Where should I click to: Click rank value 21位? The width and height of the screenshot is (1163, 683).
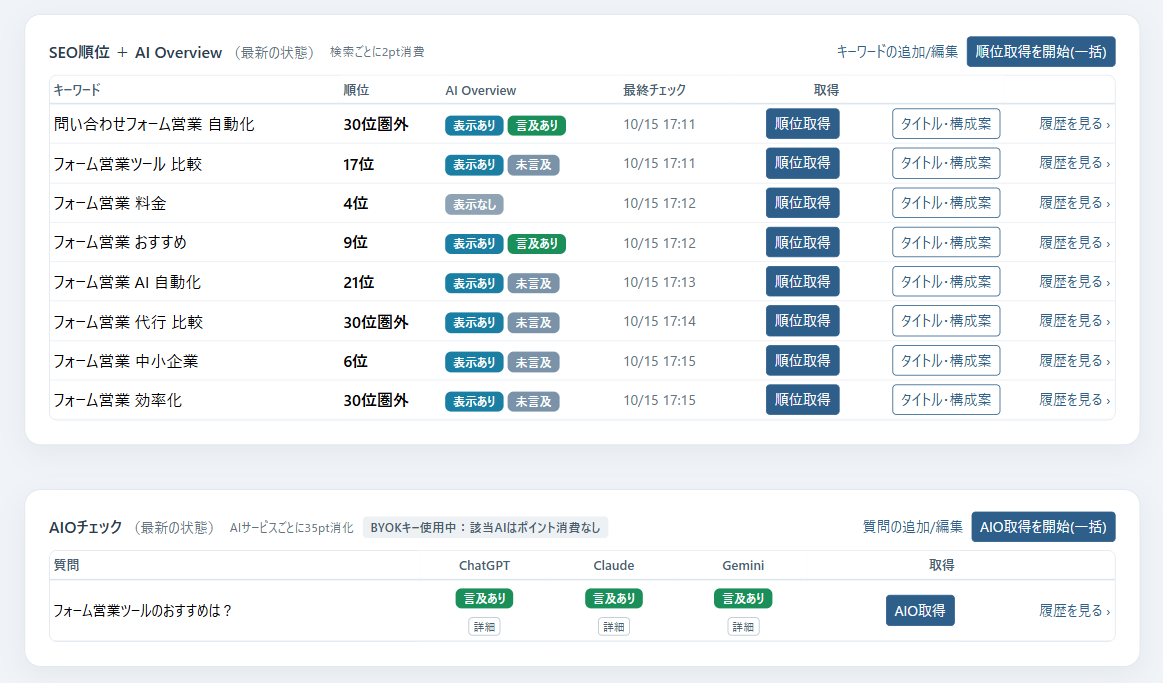(358, 283)
